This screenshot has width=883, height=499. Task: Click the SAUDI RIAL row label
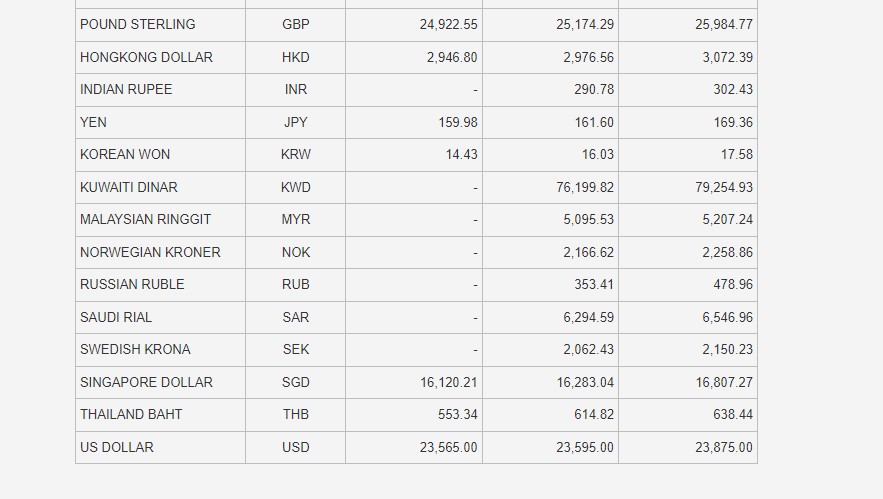tap(116, 317)
